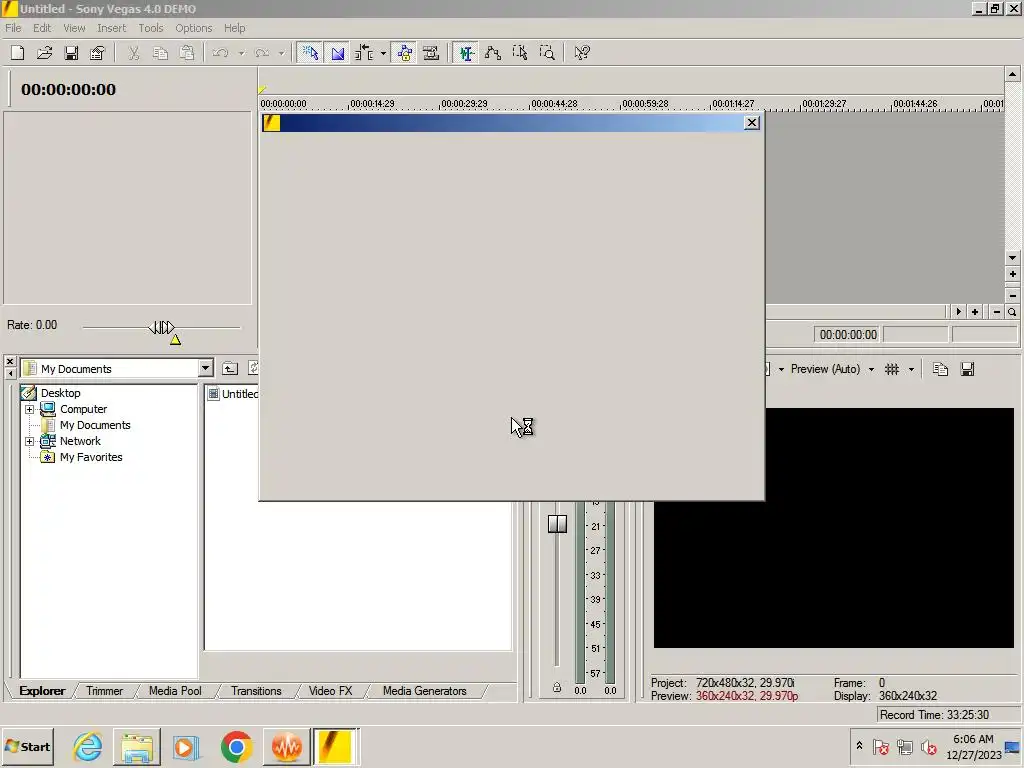Open the Redo history dropdown arrow
The image size is (1024, 768).
point(281,53)
